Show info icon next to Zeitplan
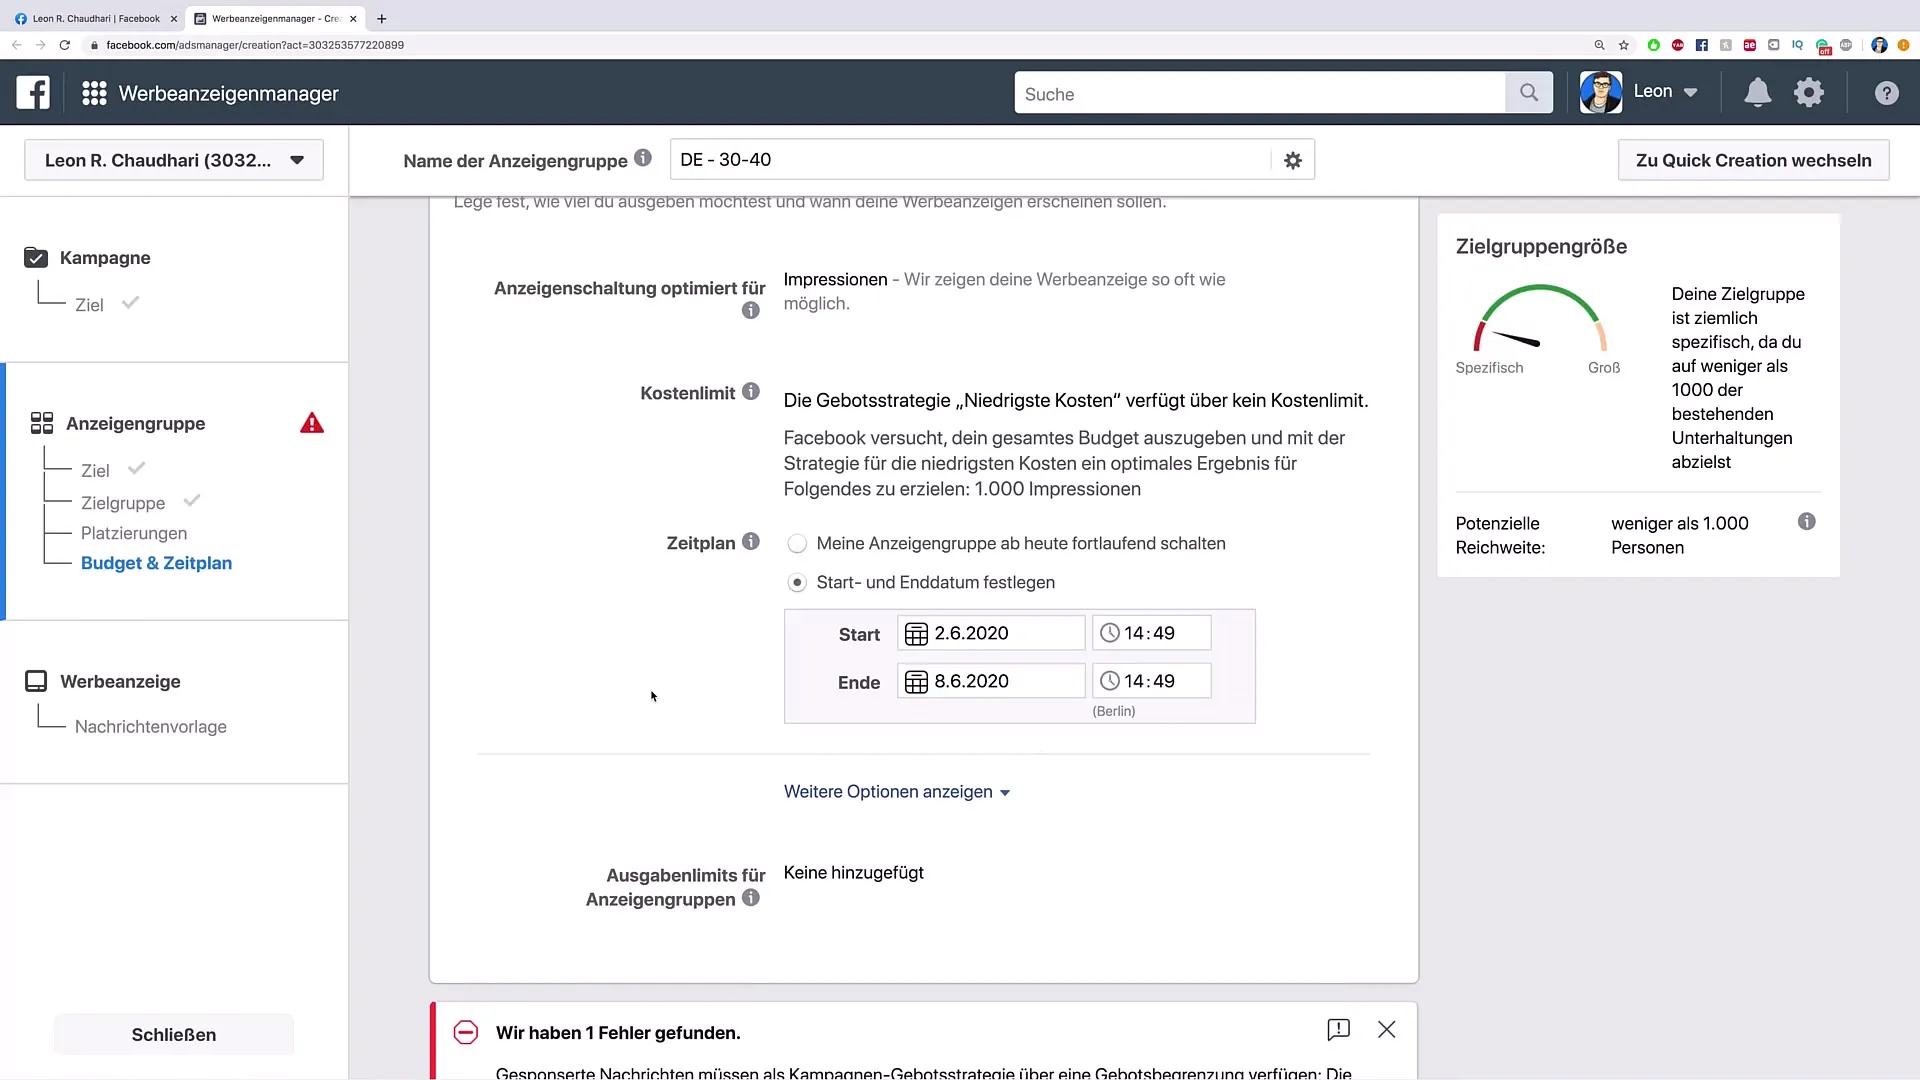 [x=751, y=541]
